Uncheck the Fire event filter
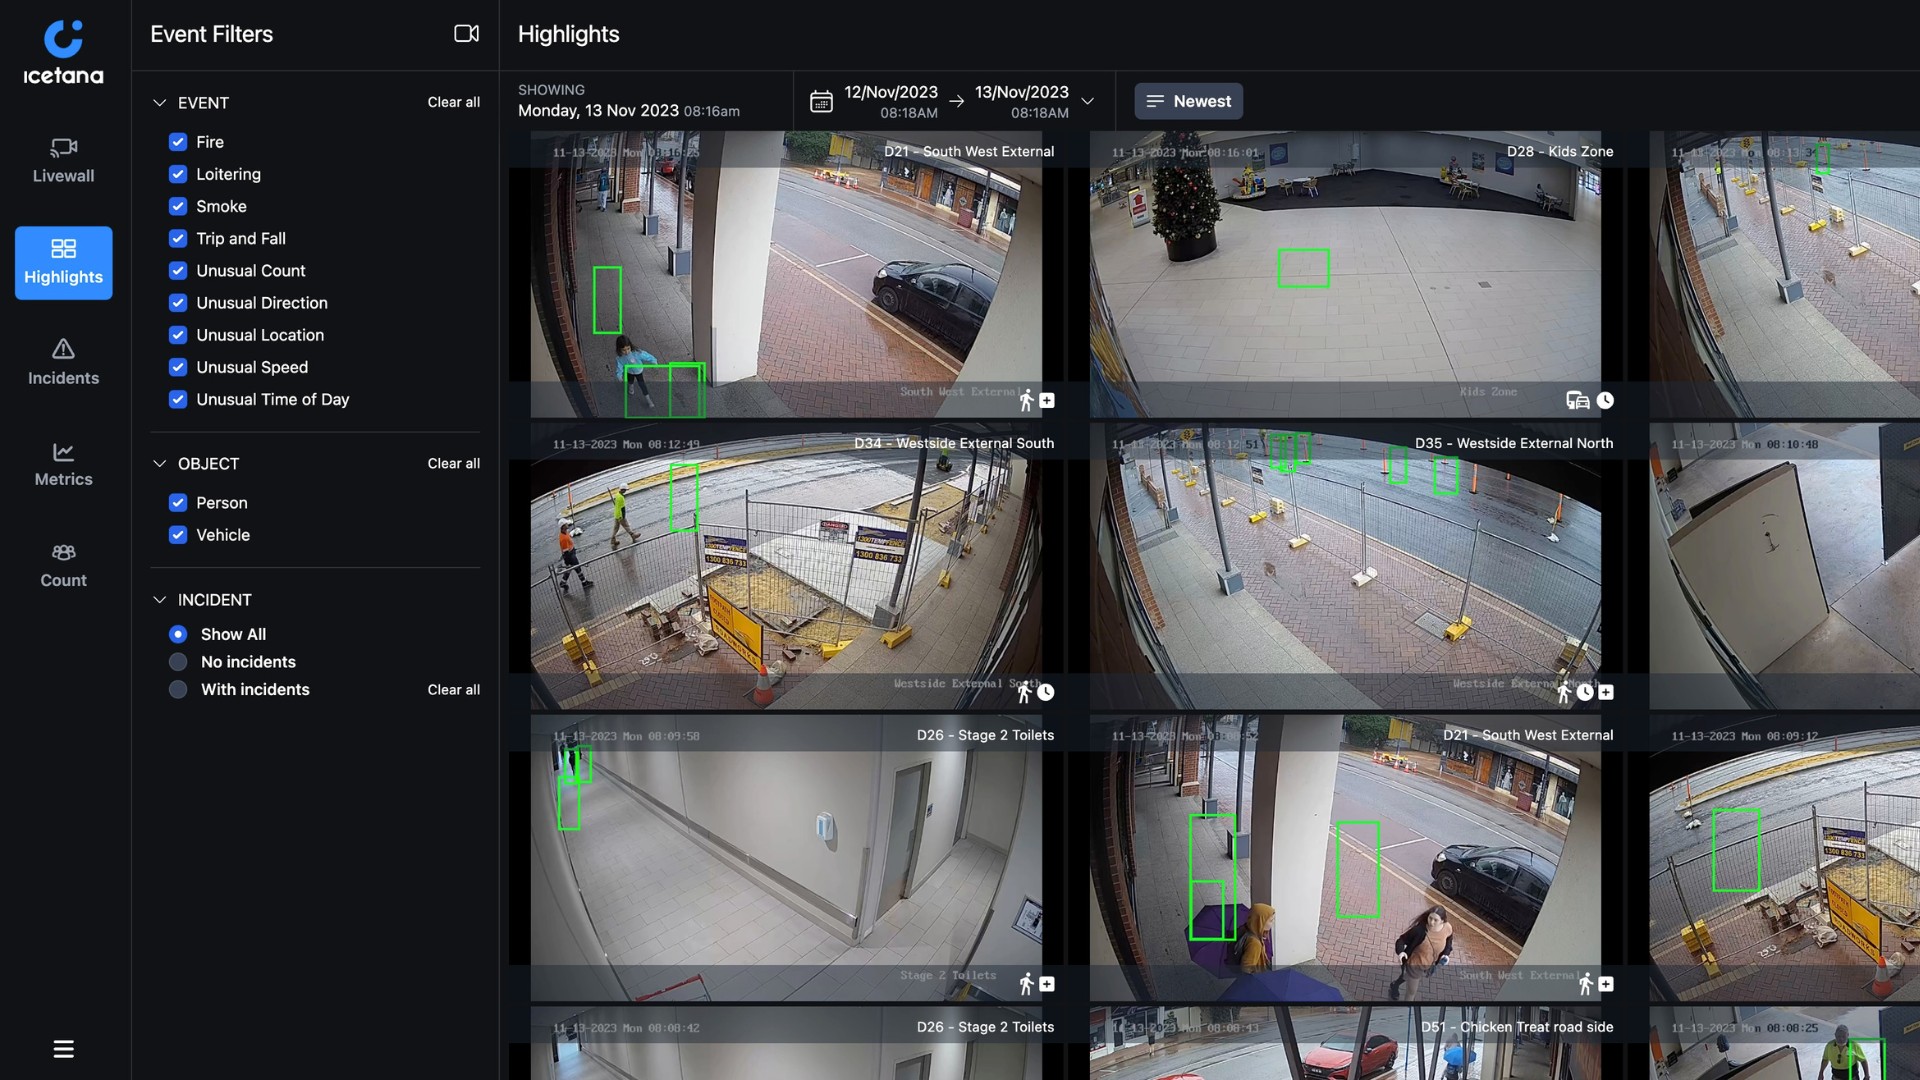 [178, 142]
